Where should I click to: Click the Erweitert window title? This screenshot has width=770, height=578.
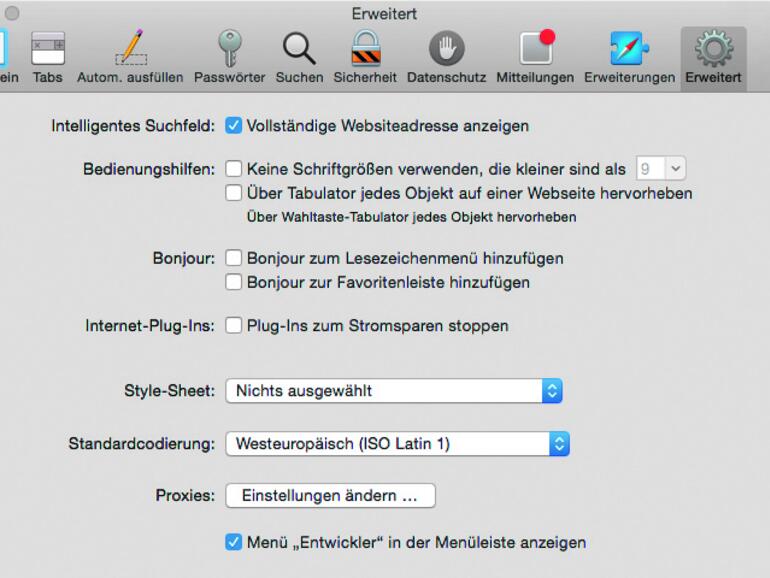385,14
